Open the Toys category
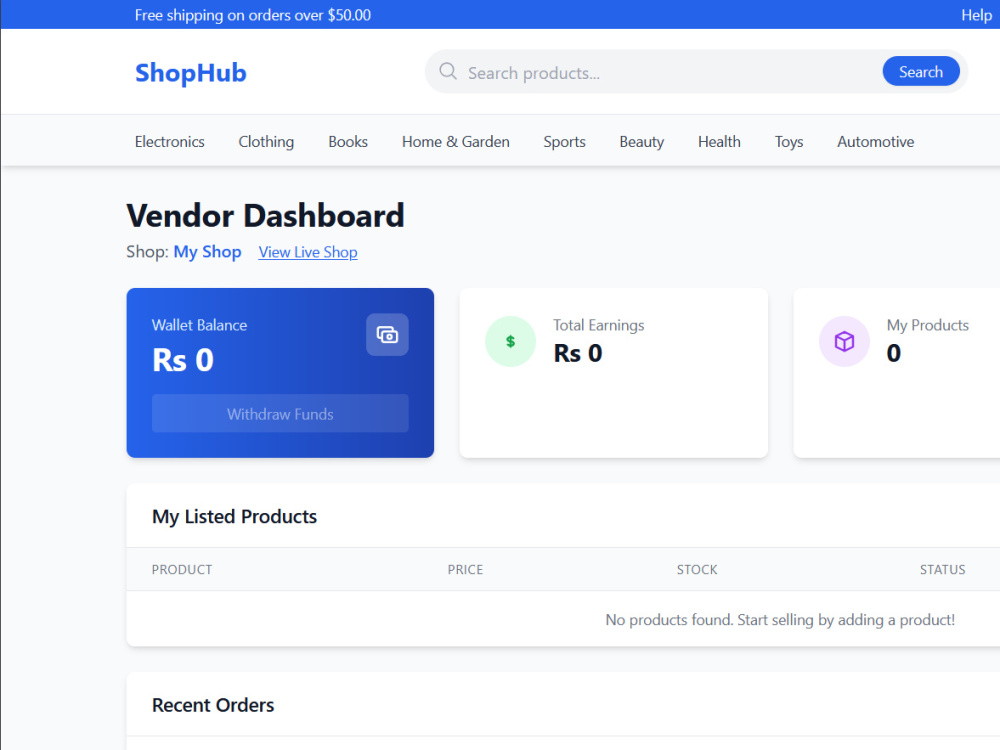 [788, 142]
